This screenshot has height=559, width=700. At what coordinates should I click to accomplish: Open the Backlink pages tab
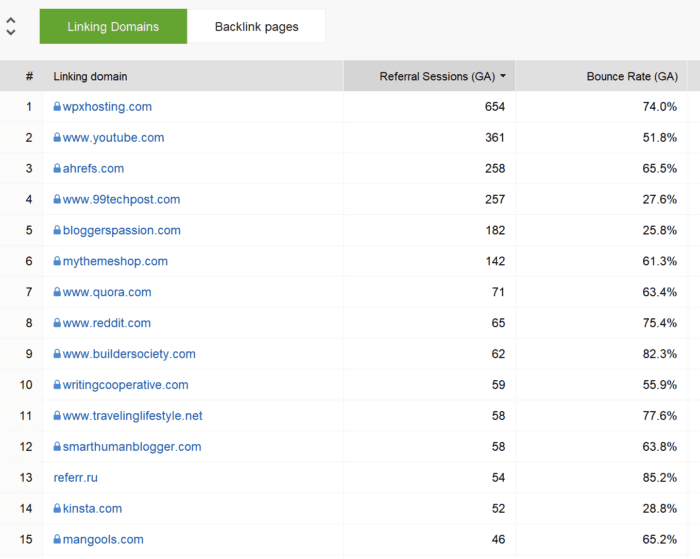[x=256, y=26]
